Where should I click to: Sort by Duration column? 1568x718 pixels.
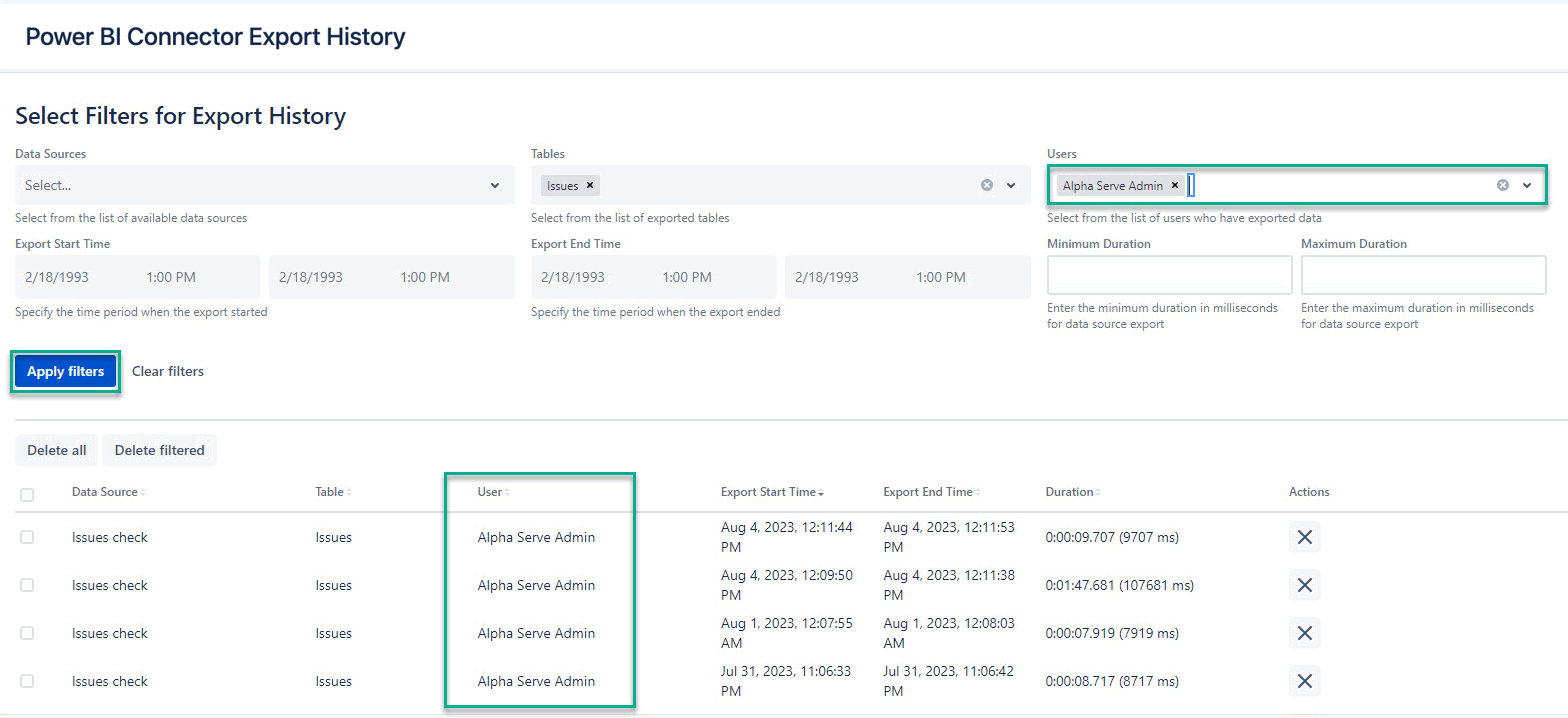(x=1073, y=492)
